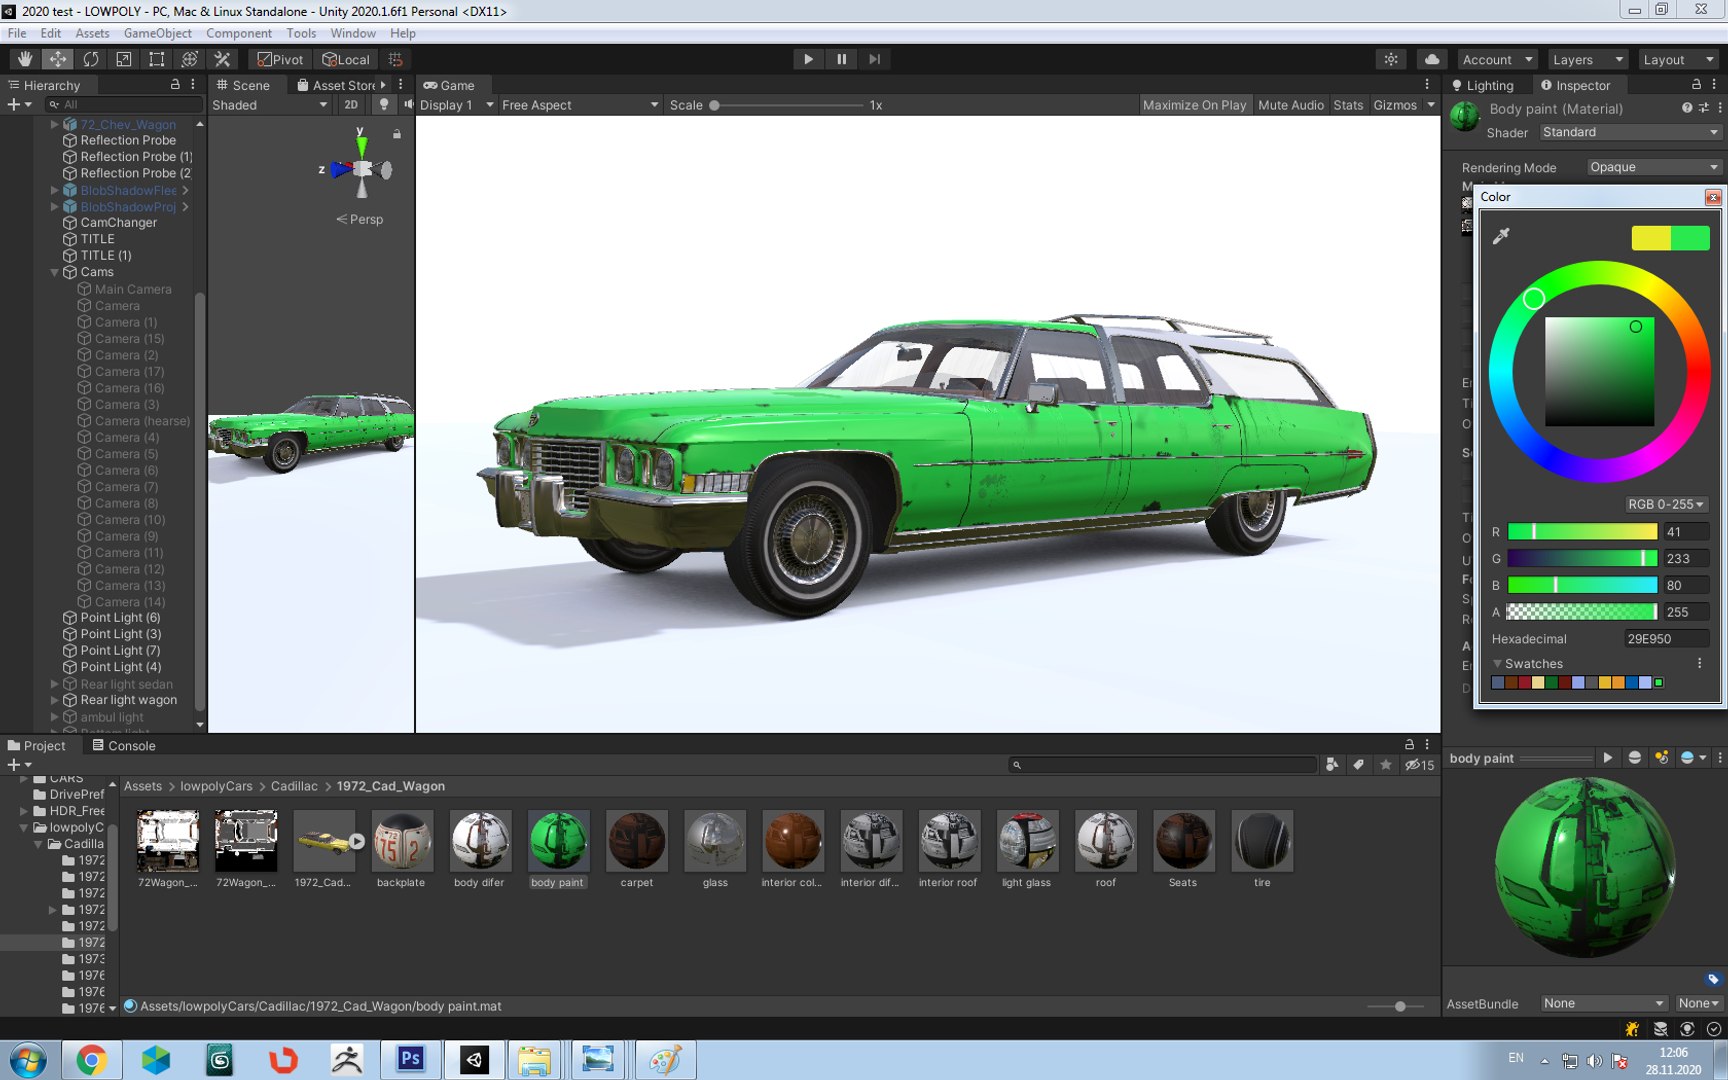Viewport: 1728px width, 1080px height.
Task: Open Account dropdown button
Action: 1496,59
